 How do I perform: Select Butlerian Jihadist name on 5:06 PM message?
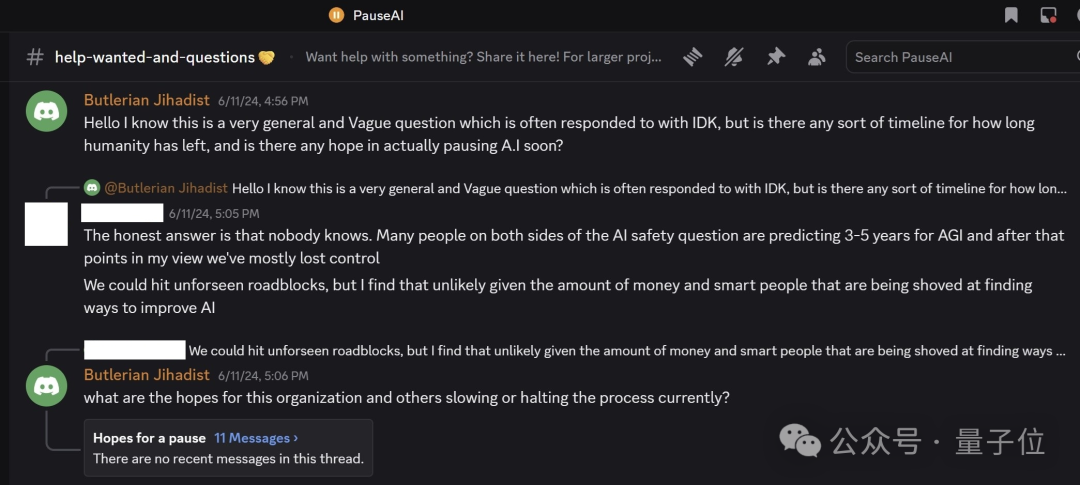pos(147,375)
